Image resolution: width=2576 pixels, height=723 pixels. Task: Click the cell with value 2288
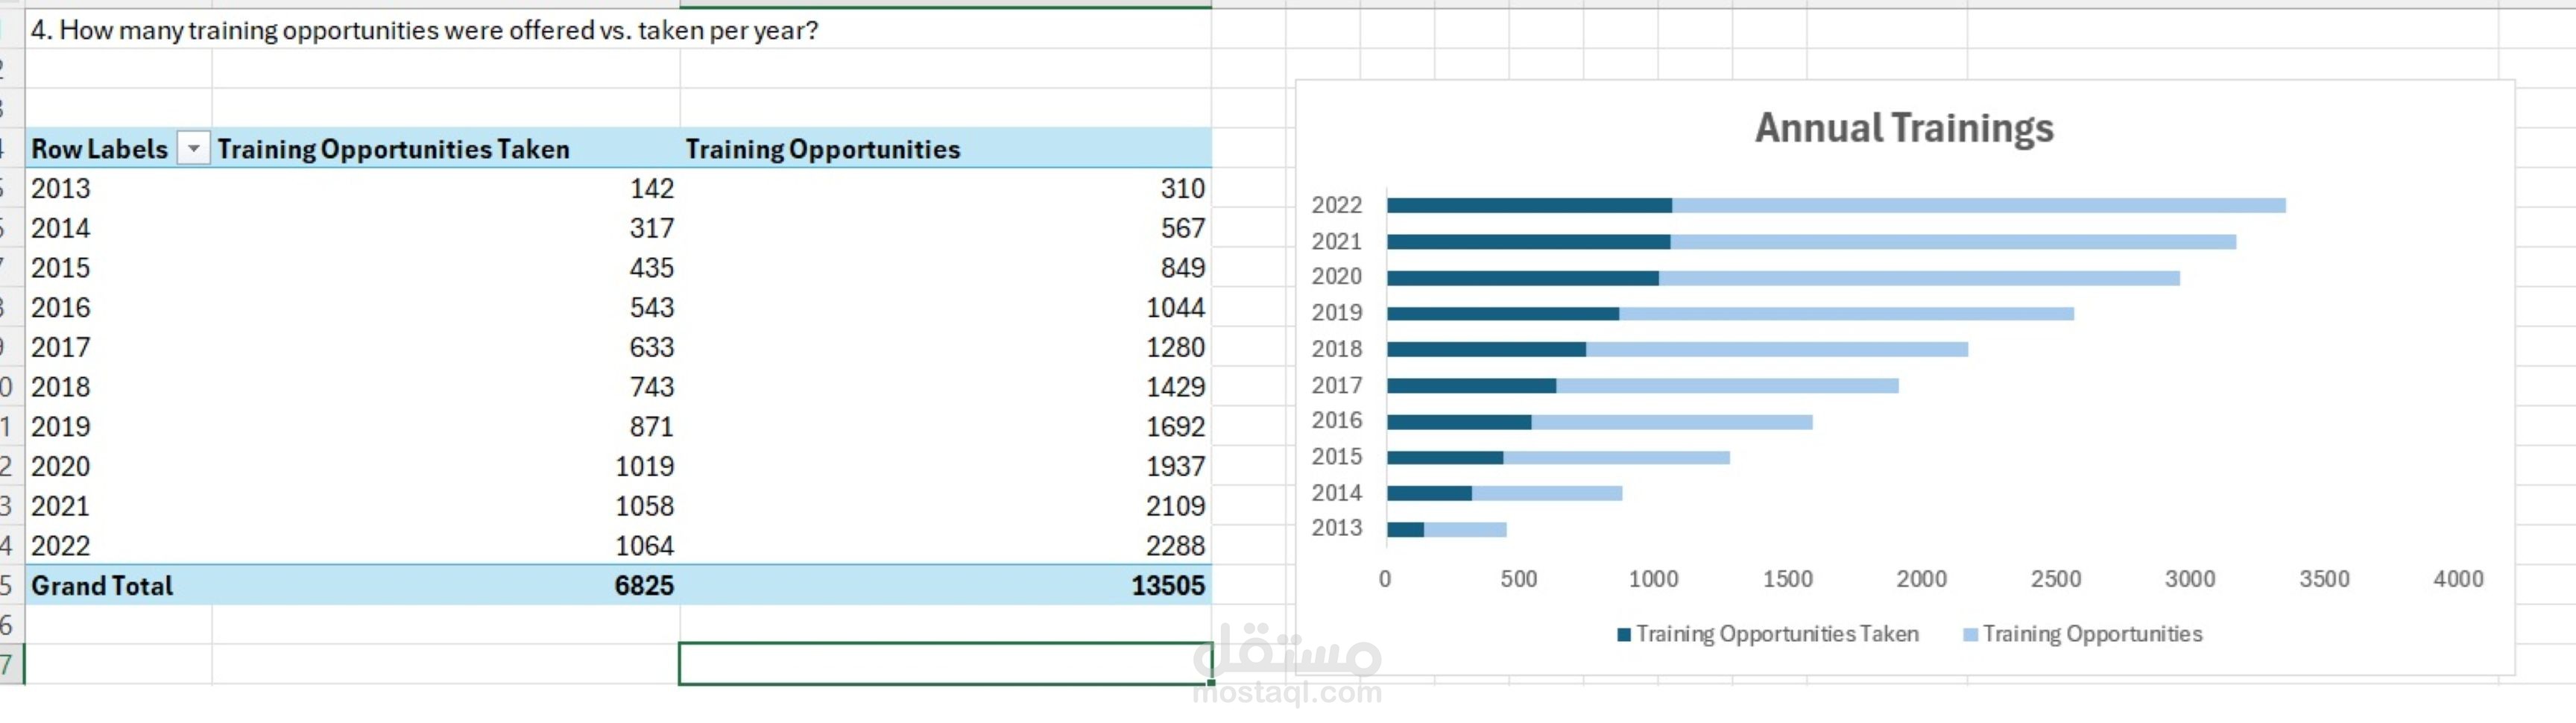945,546
